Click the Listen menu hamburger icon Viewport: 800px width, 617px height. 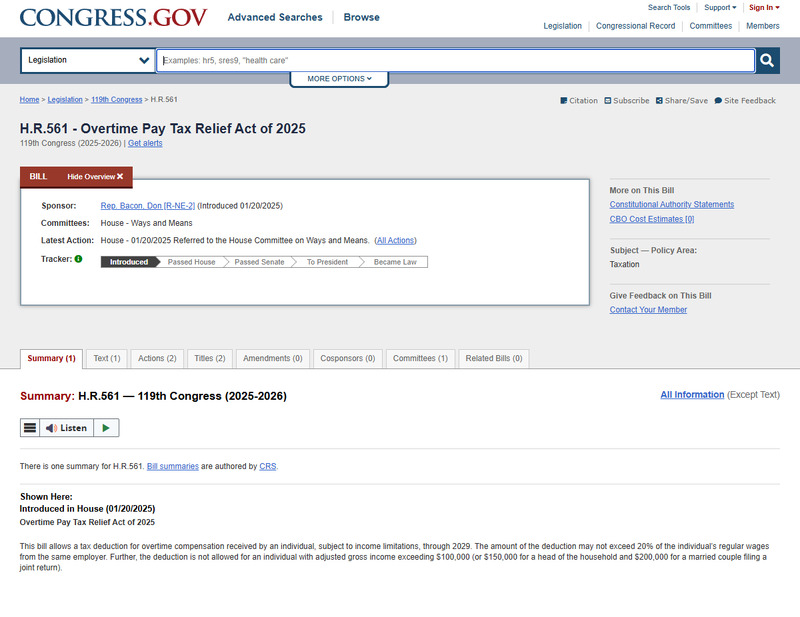[30, 428]
